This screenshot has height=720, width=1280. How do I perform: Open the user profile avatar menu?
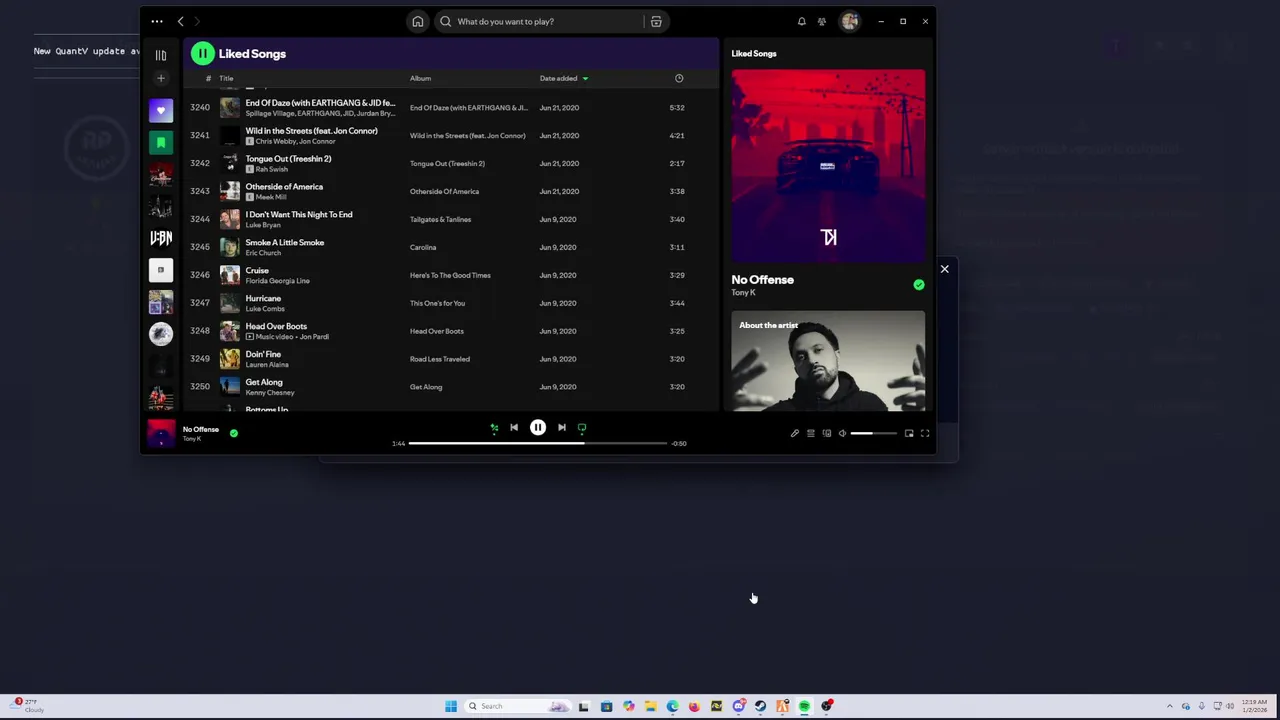pos(849,21)
